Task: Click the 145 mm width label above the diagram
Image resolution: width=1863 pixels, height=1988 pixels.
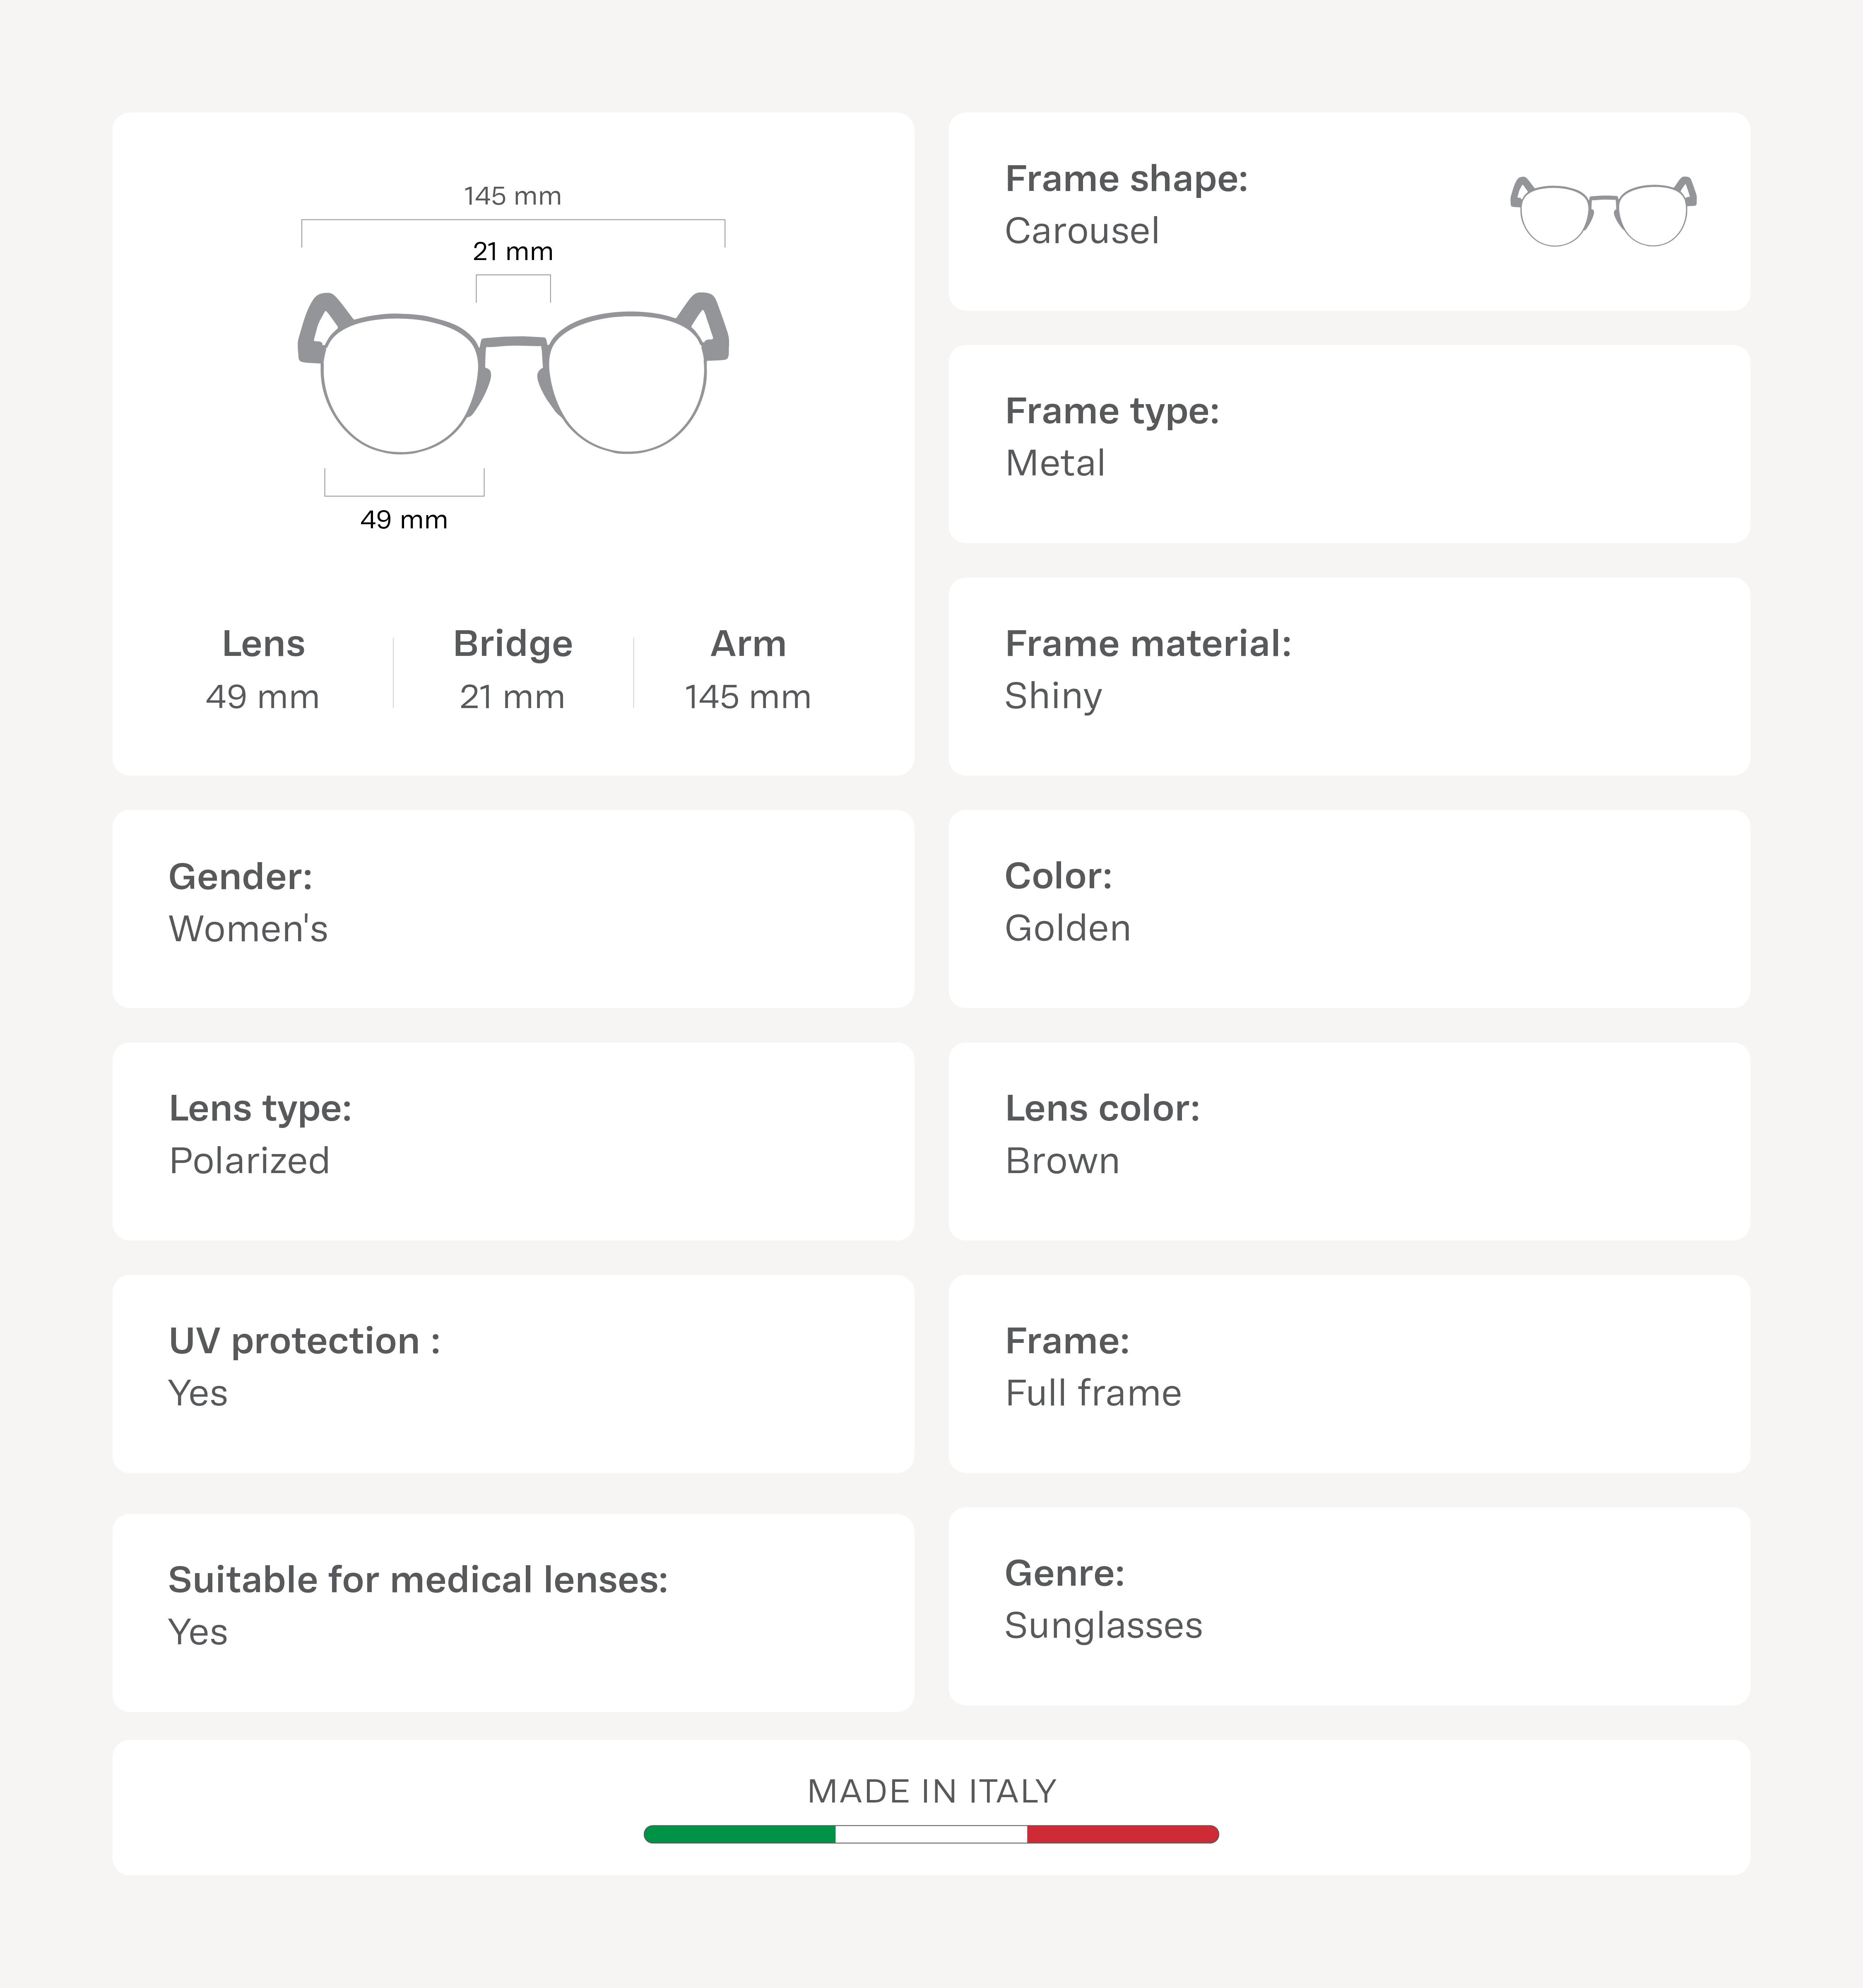Action: pyautogui.click(x=512, y=196)
